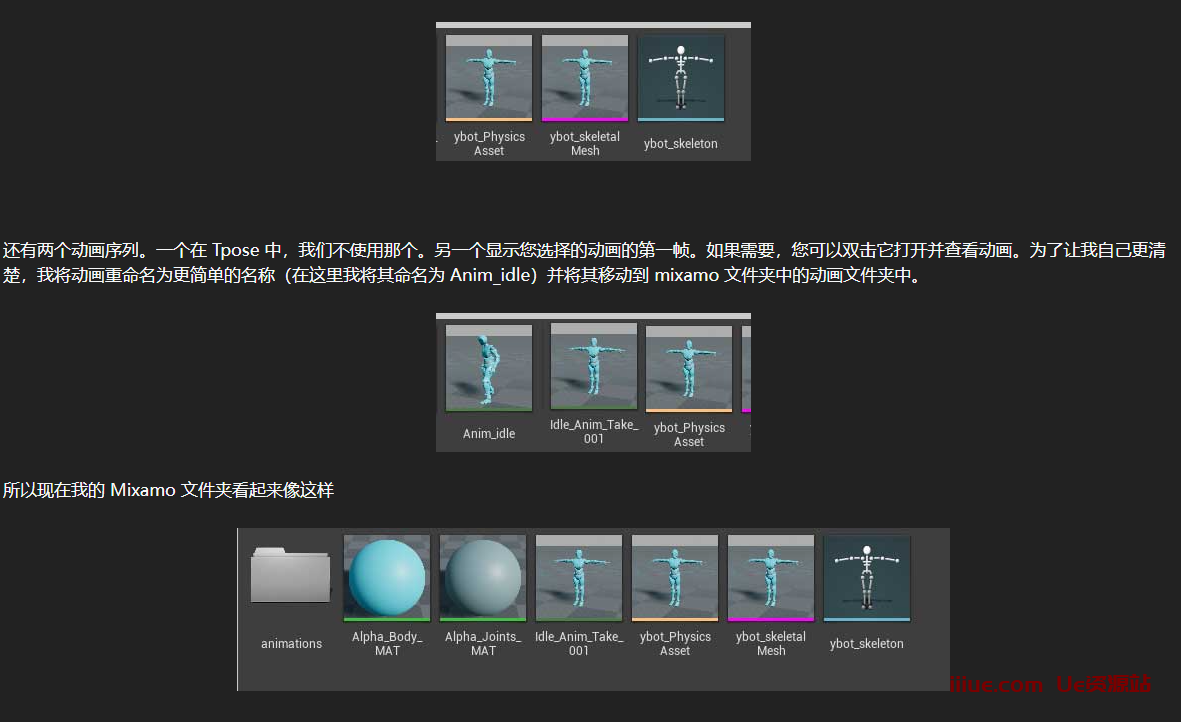Click the partially hidden asset at middle panel's right edge
The height and width of the screenshot is (722, 1181).
[746, 368]
